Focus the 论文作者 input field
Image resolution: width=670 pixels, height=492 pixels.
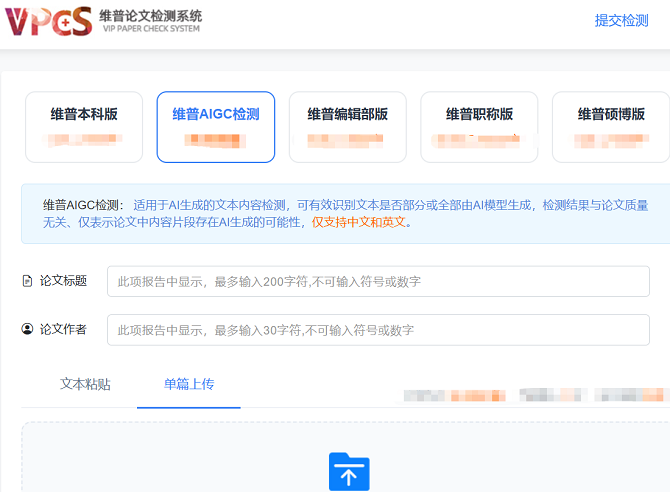[x=378, y=330]
